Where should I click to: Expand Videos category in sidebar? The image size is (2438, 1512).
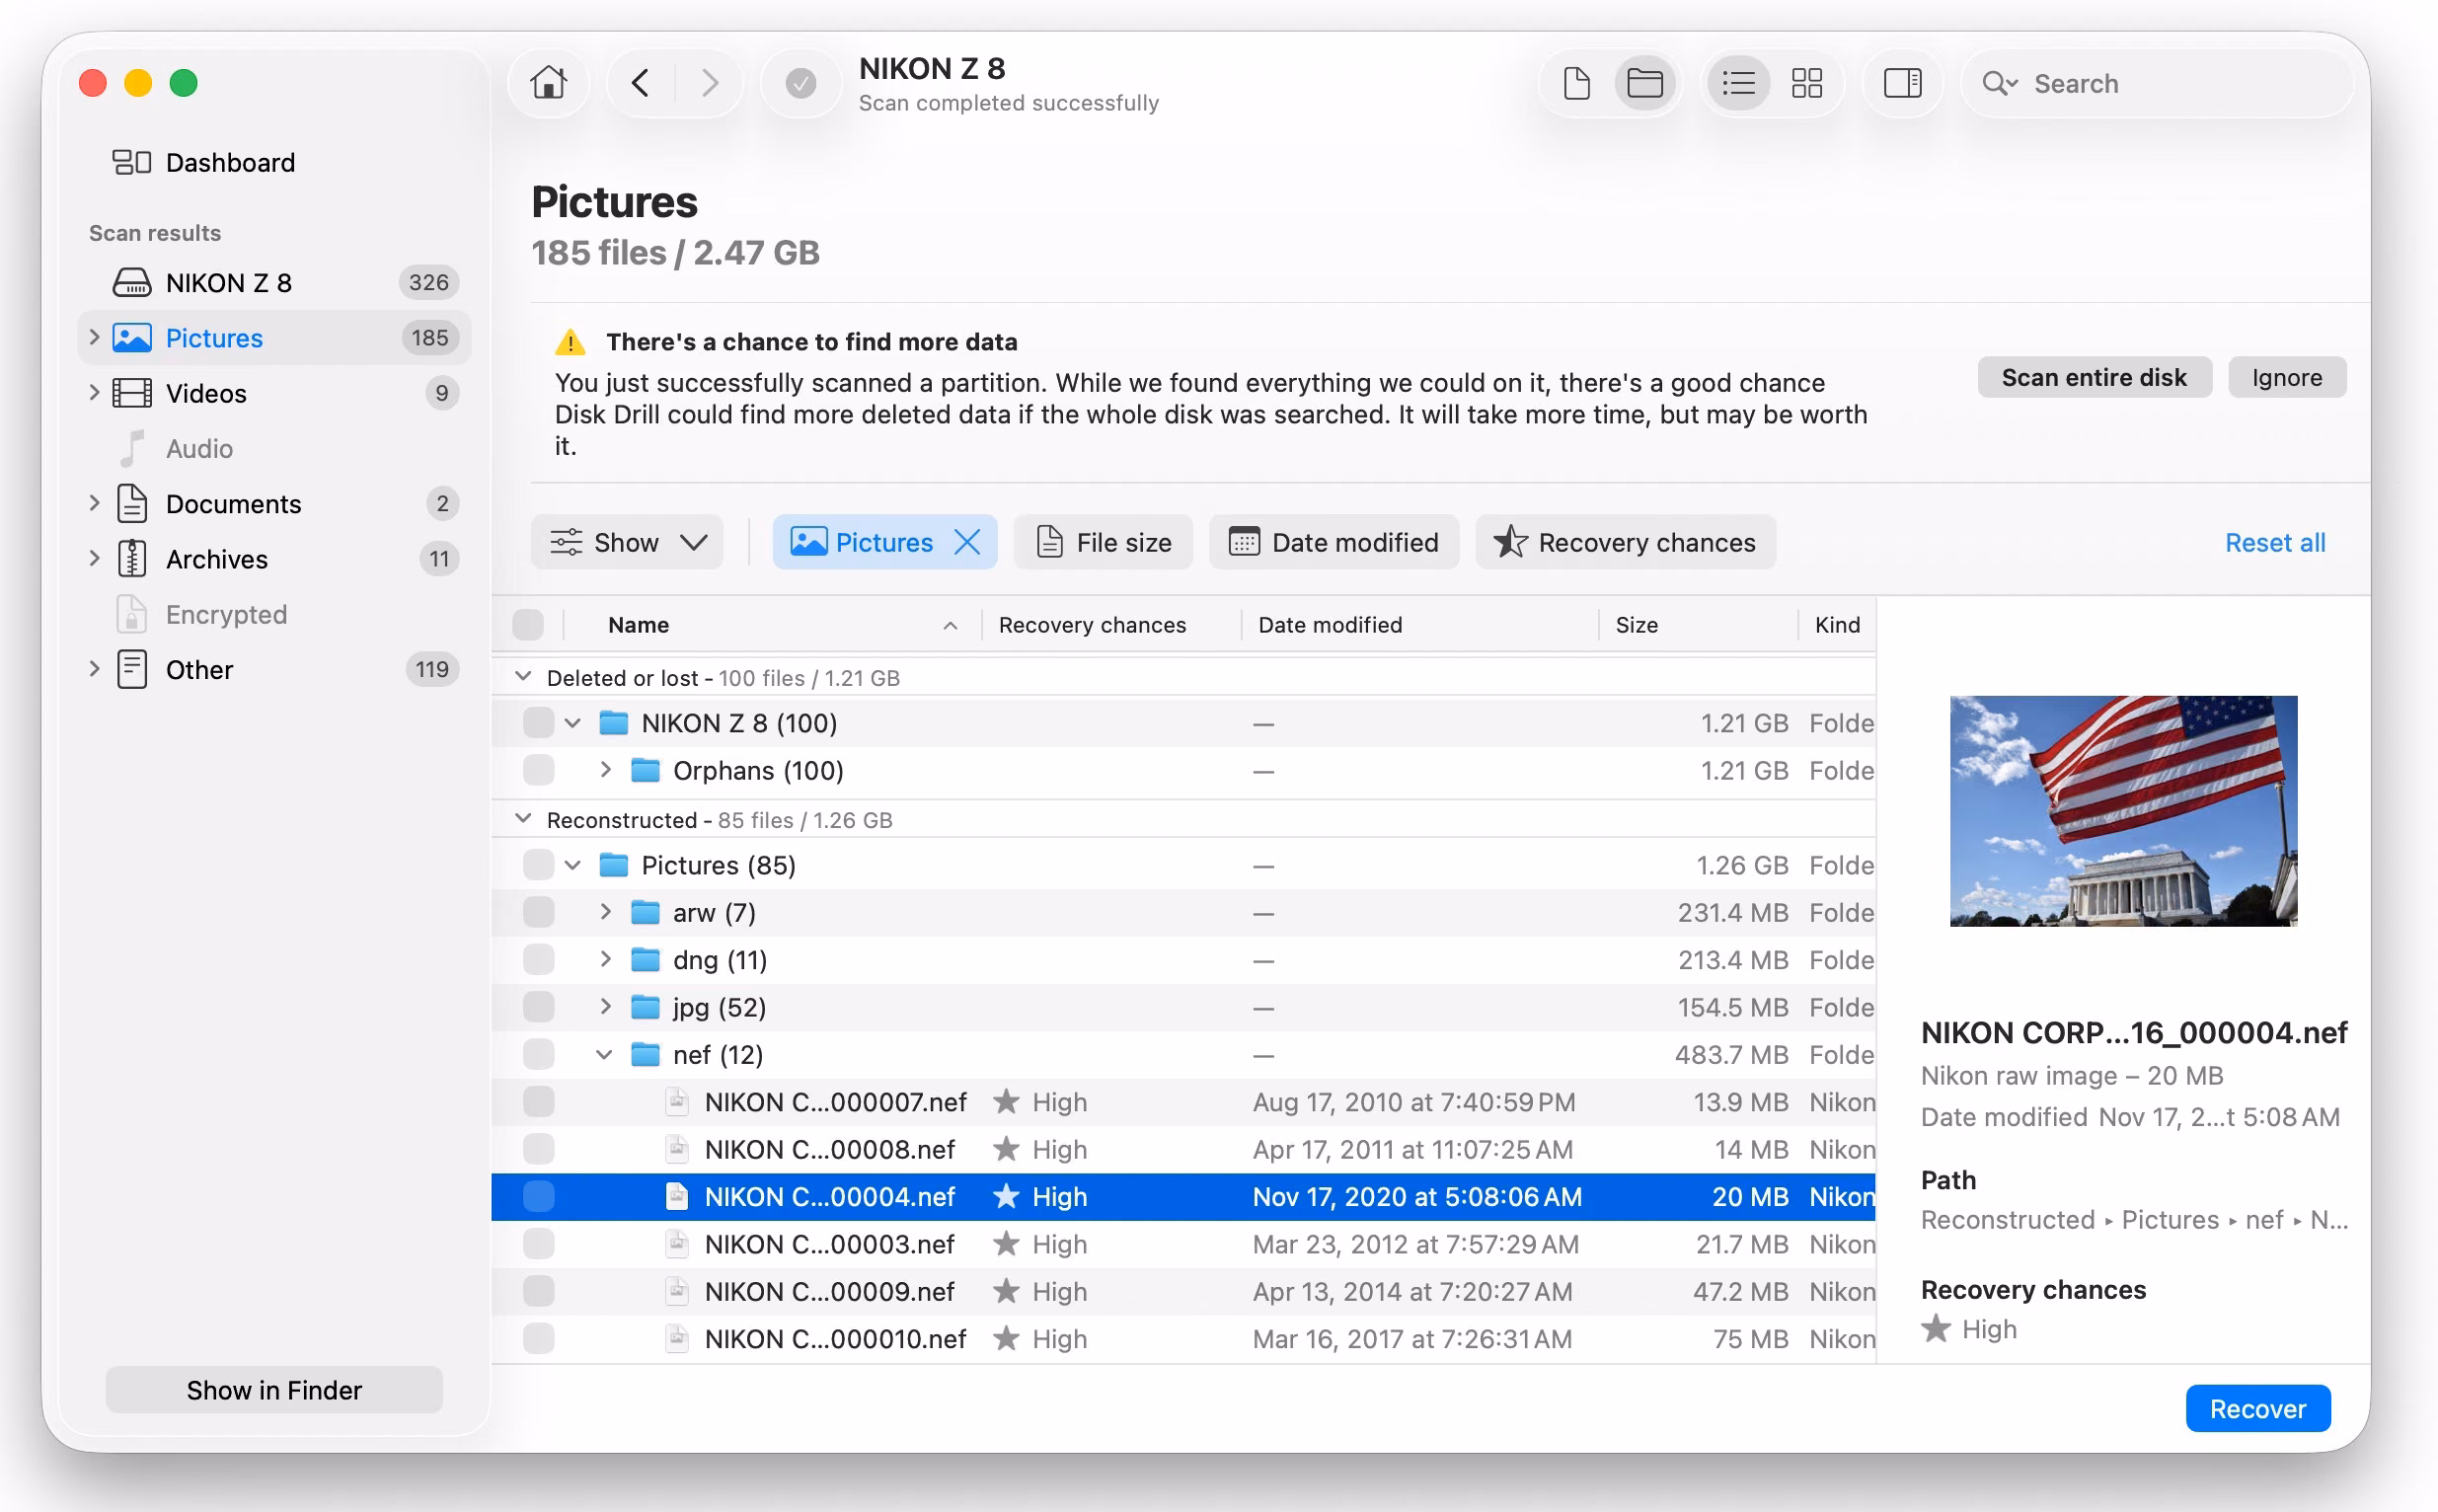[94, 393]
